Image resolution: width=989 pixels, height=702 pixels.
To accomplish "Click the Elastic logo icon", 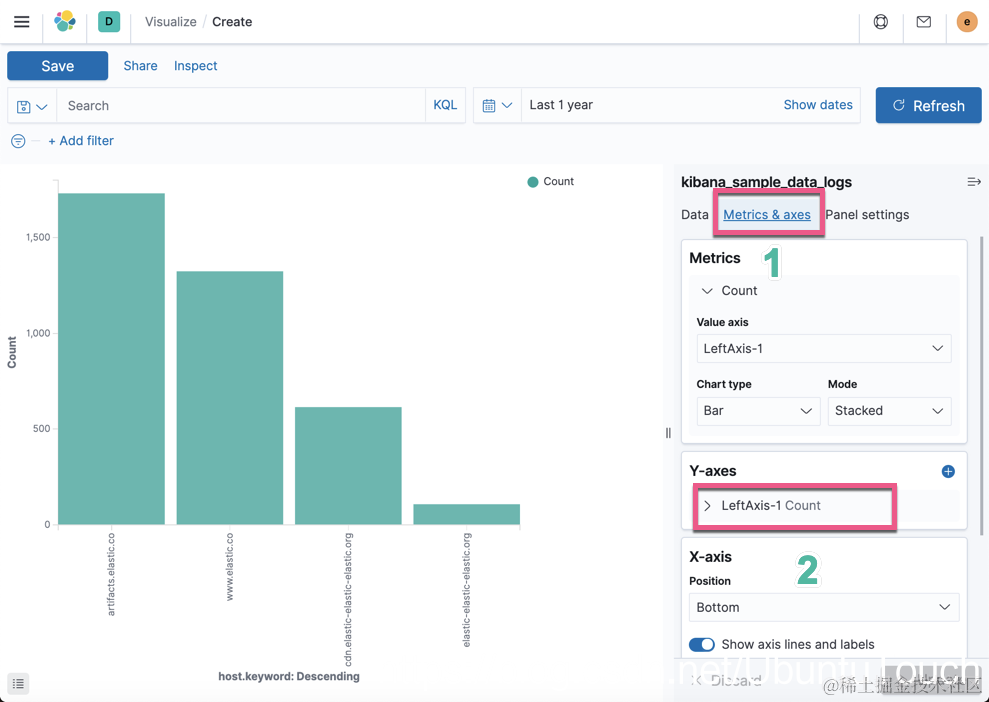I will [65, 21].
